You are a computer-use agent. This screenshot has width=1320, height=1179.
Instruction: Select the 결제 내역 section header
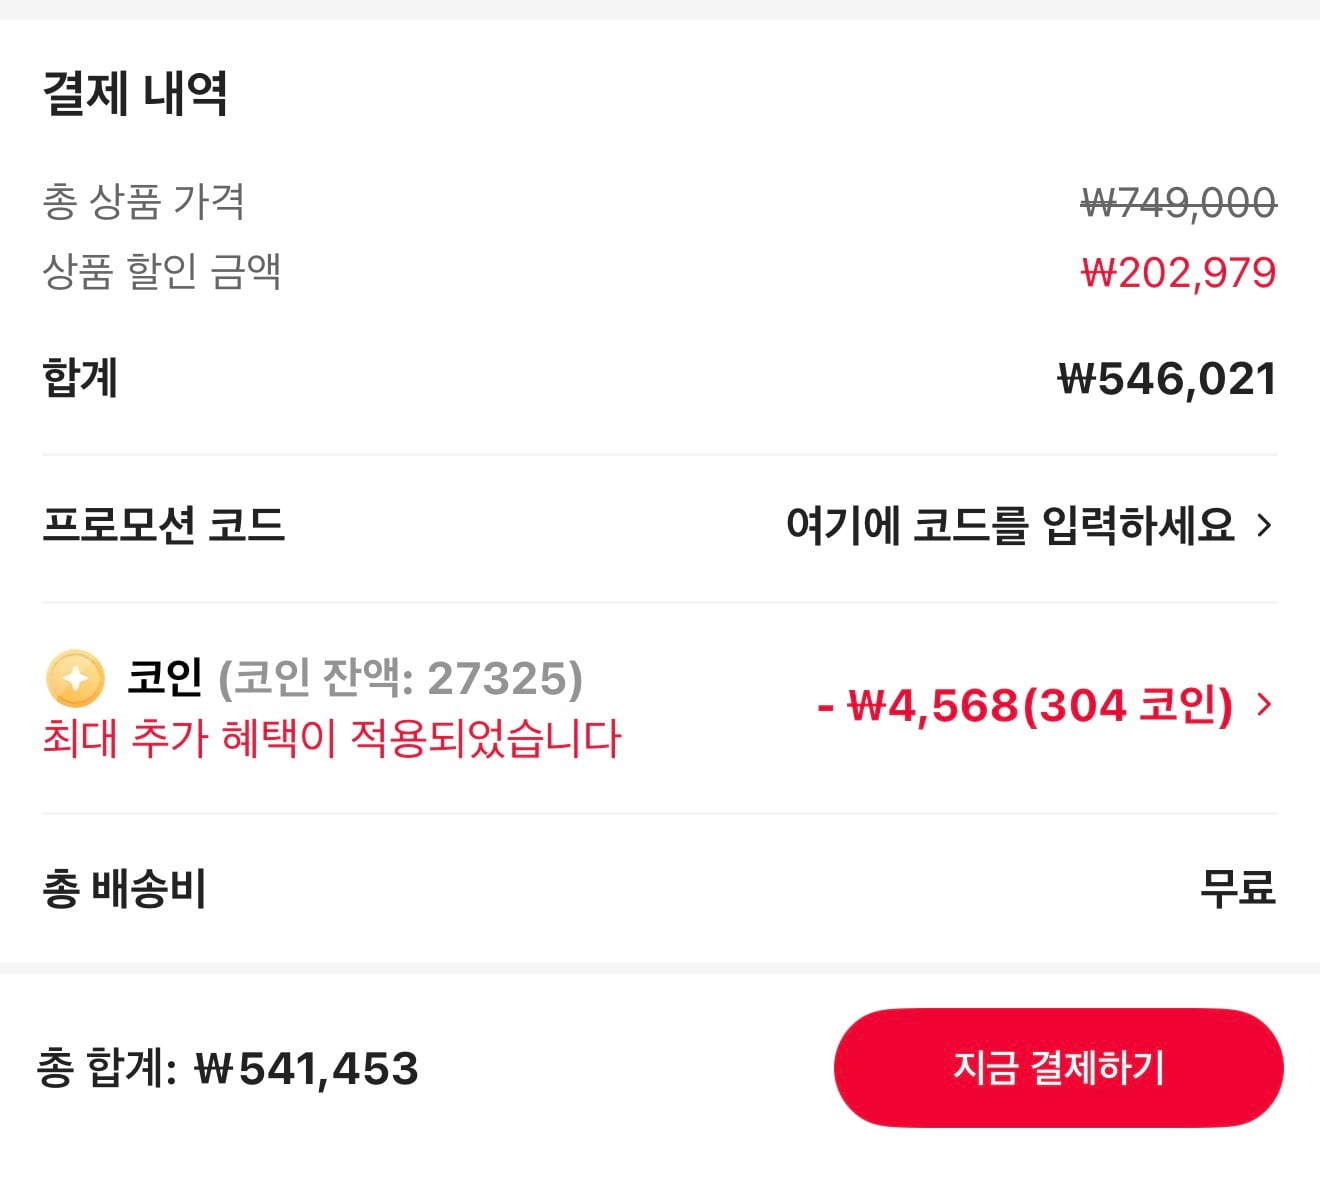pyautogui.click(x=135, y=94)
